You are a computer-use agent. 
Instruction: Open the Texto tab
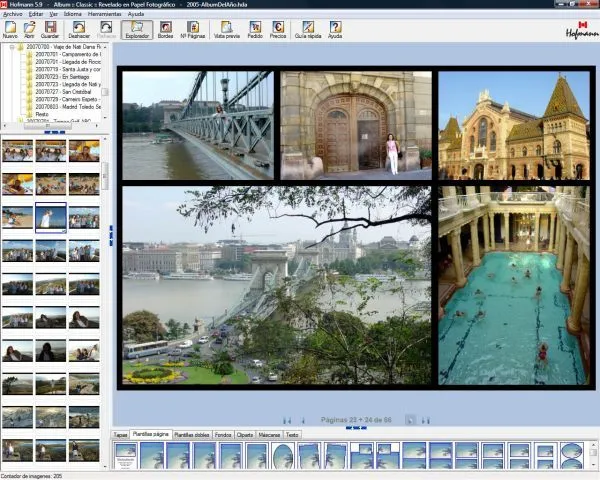click(x=292, y=435)
